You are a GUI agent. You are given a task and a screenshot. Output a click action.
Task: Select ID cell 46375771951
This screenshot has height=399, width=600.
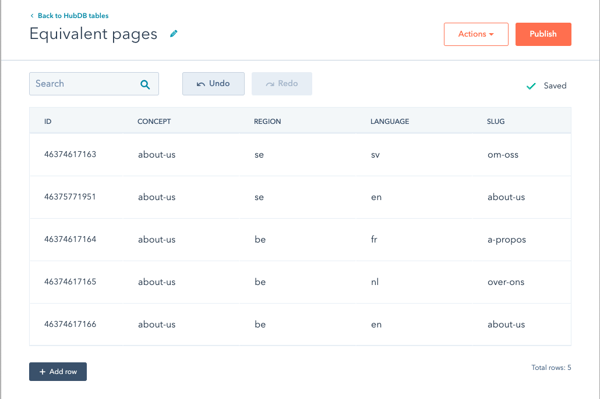[70, 197]
